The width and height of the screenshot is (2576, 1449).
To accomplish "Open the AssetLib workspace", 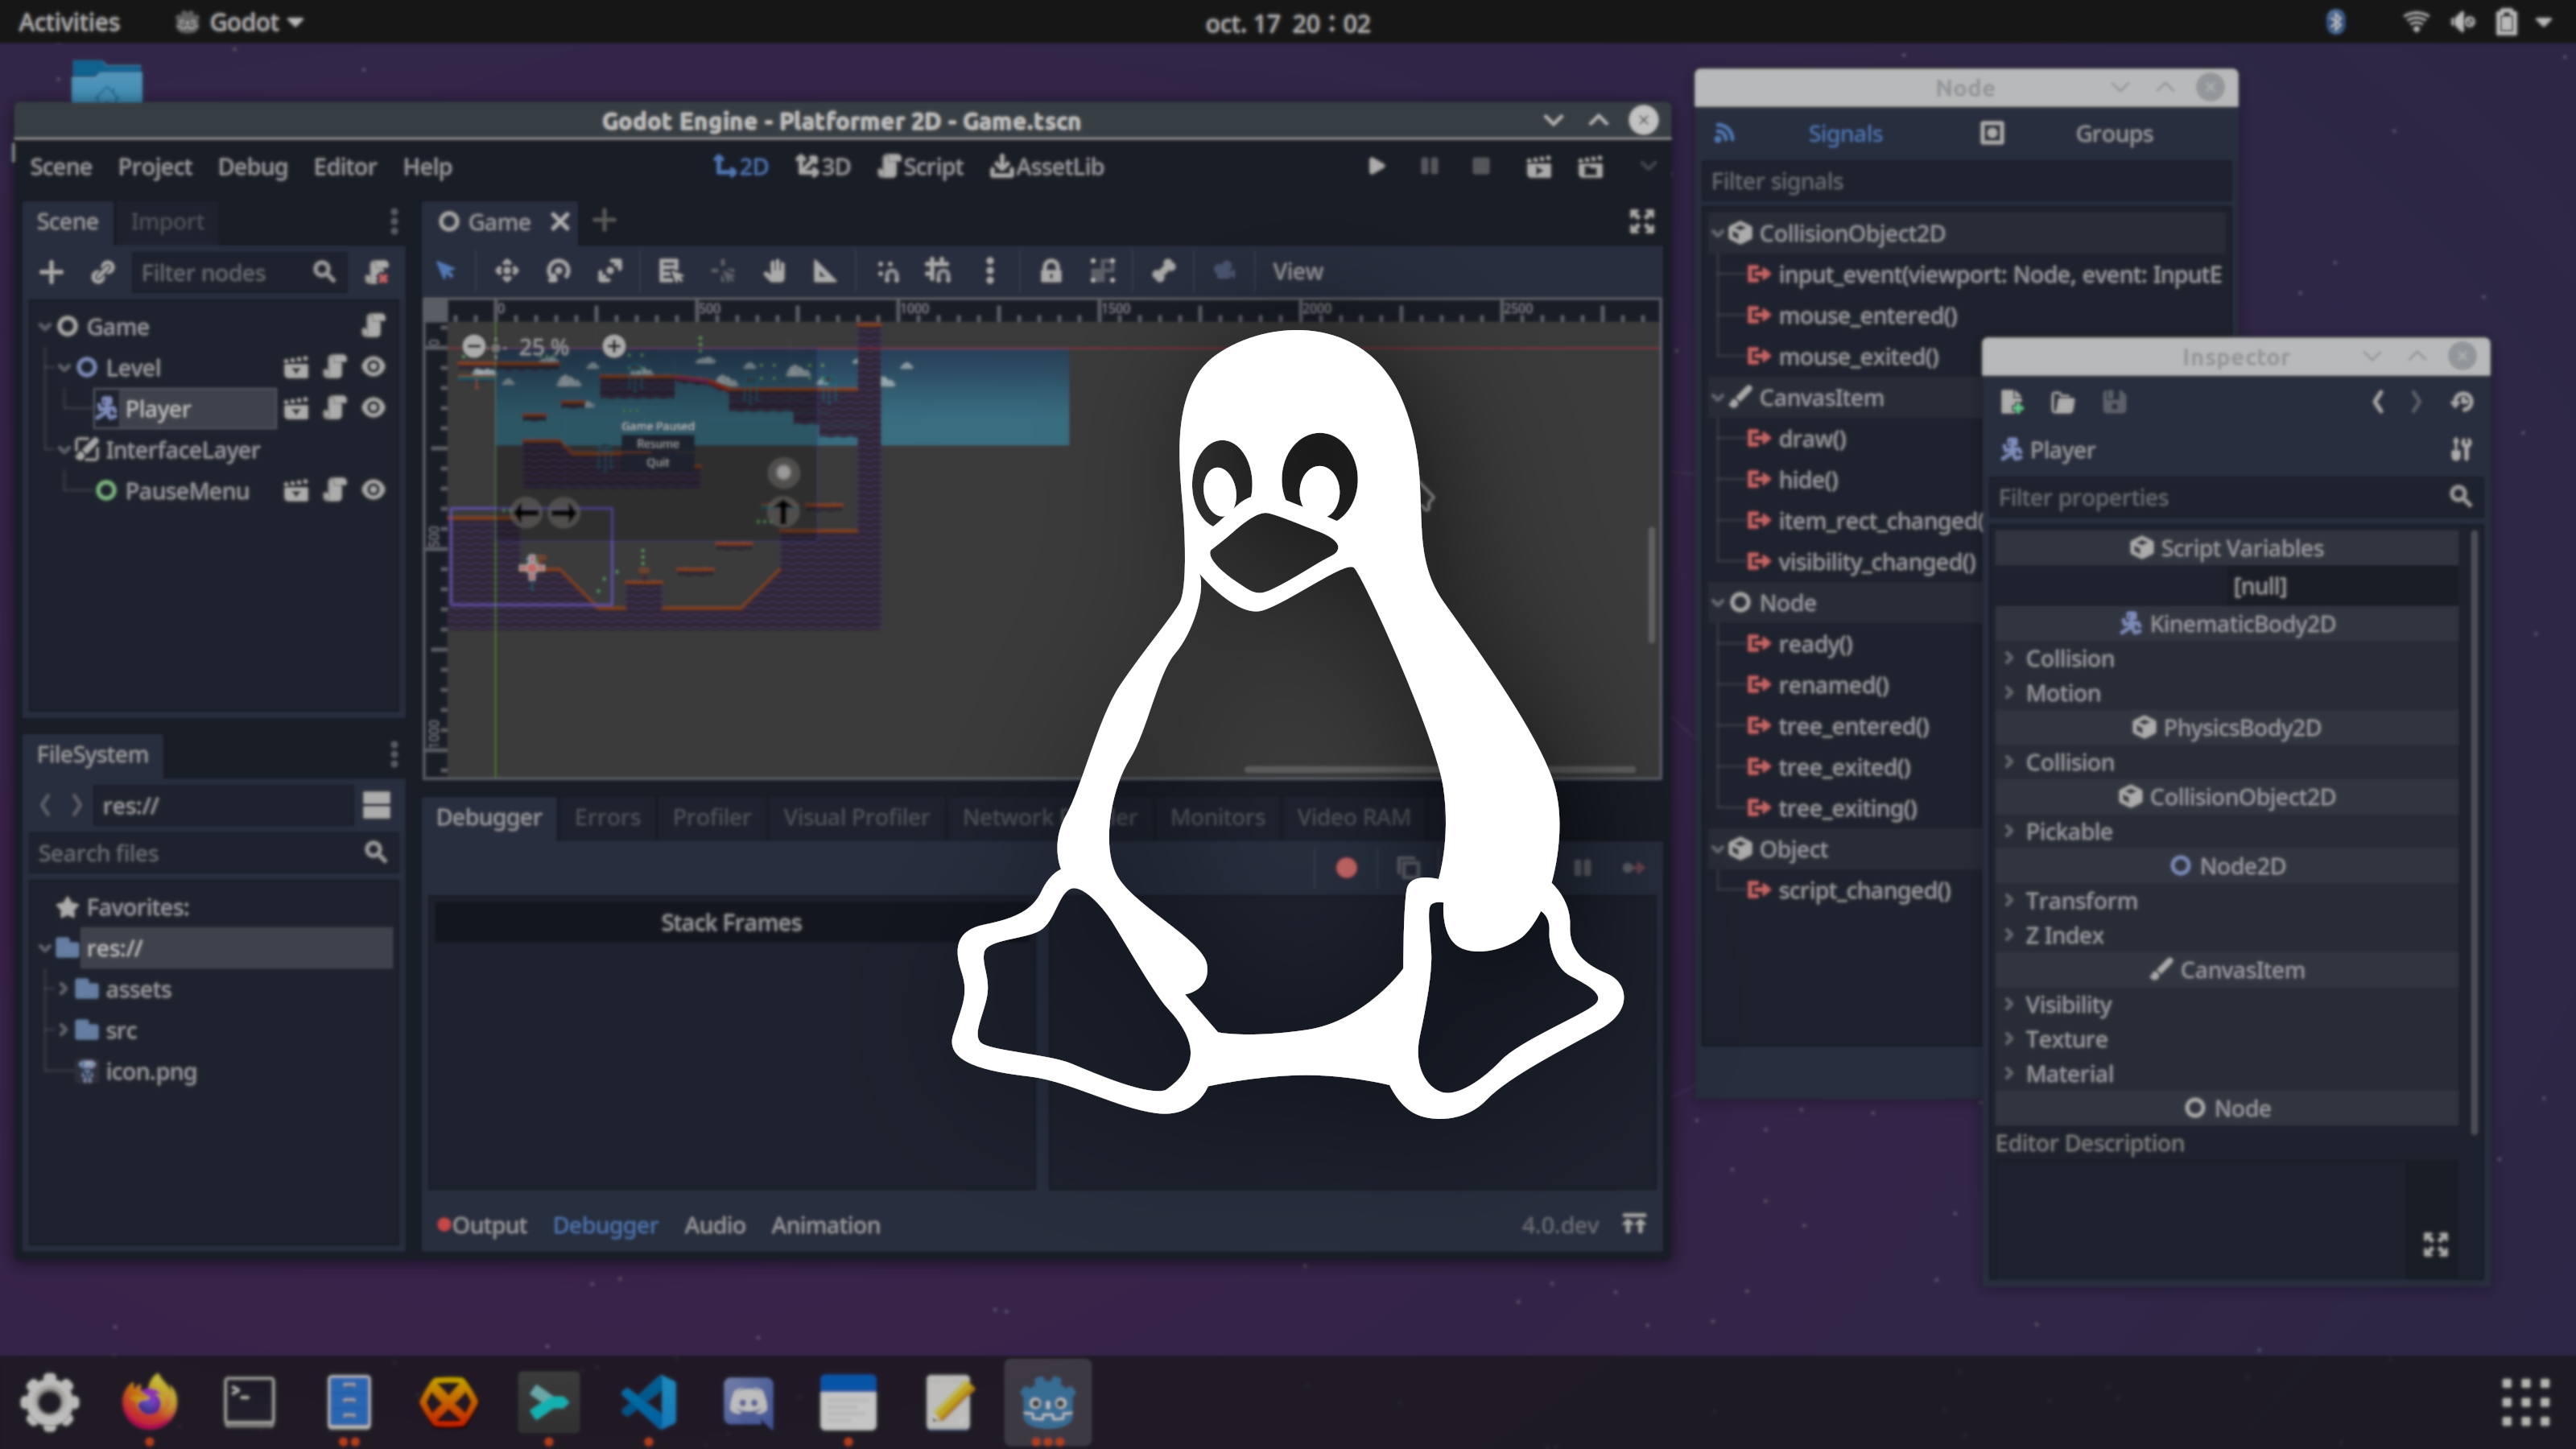I will 1046,166.
